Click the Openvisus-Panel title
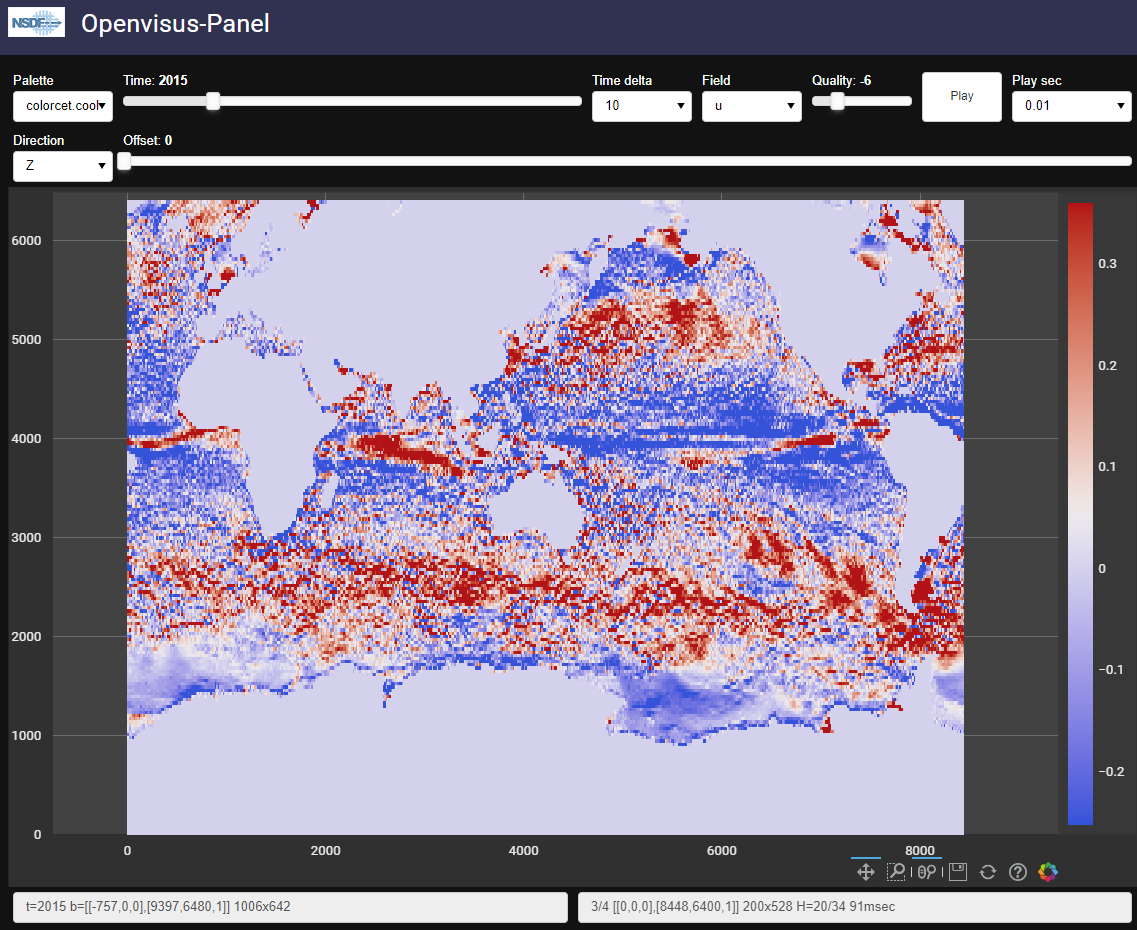1137x930 pixels. [175, 23]
